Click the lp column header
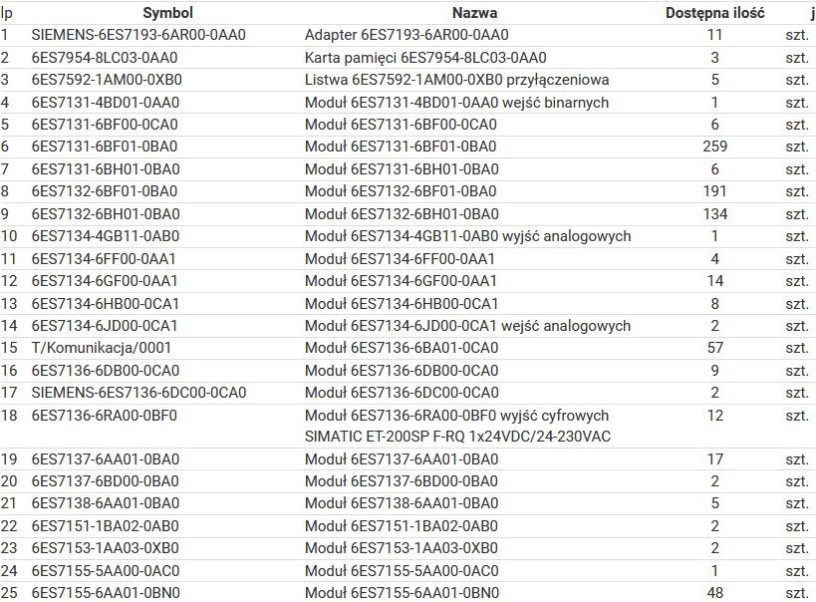This screenshot has width=816, height=602. pyautogui.click(x=6, y=14)
